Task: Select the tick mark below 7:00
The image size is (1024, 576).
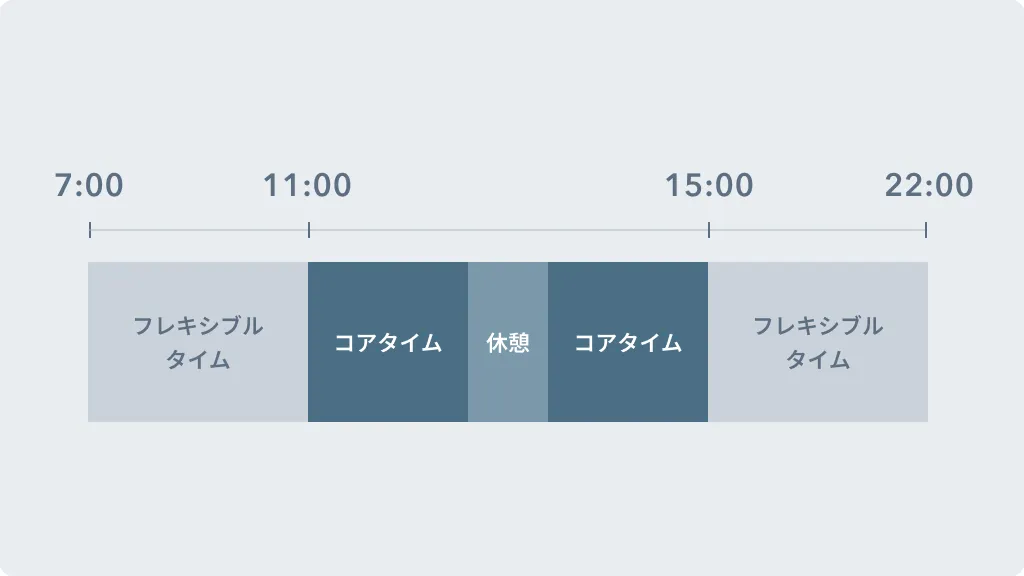Action: coord(89,230)
